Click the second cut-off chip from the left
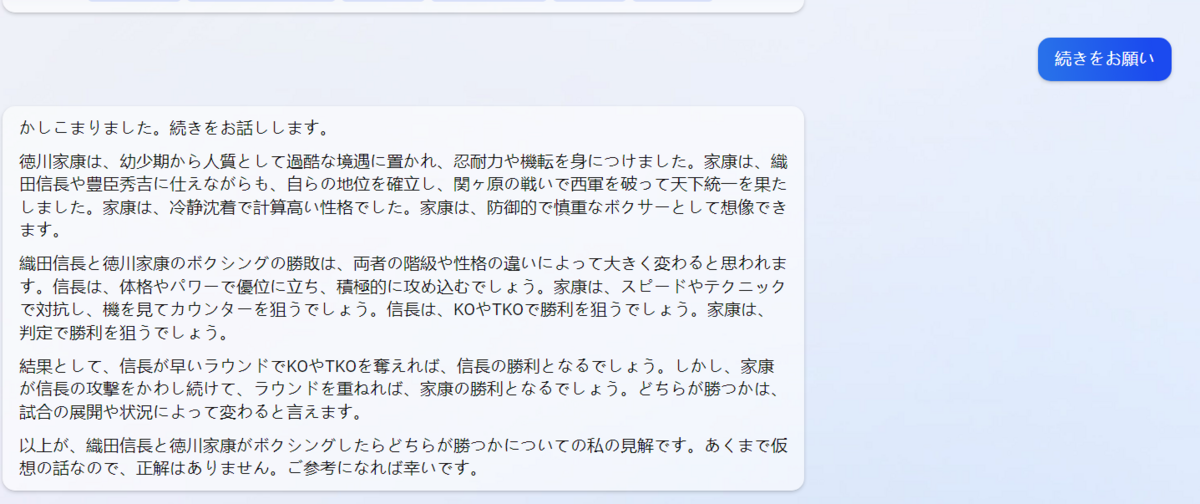Image resolution: width=1200 pixels, height=504 pixels. click(x=260, y=1)
